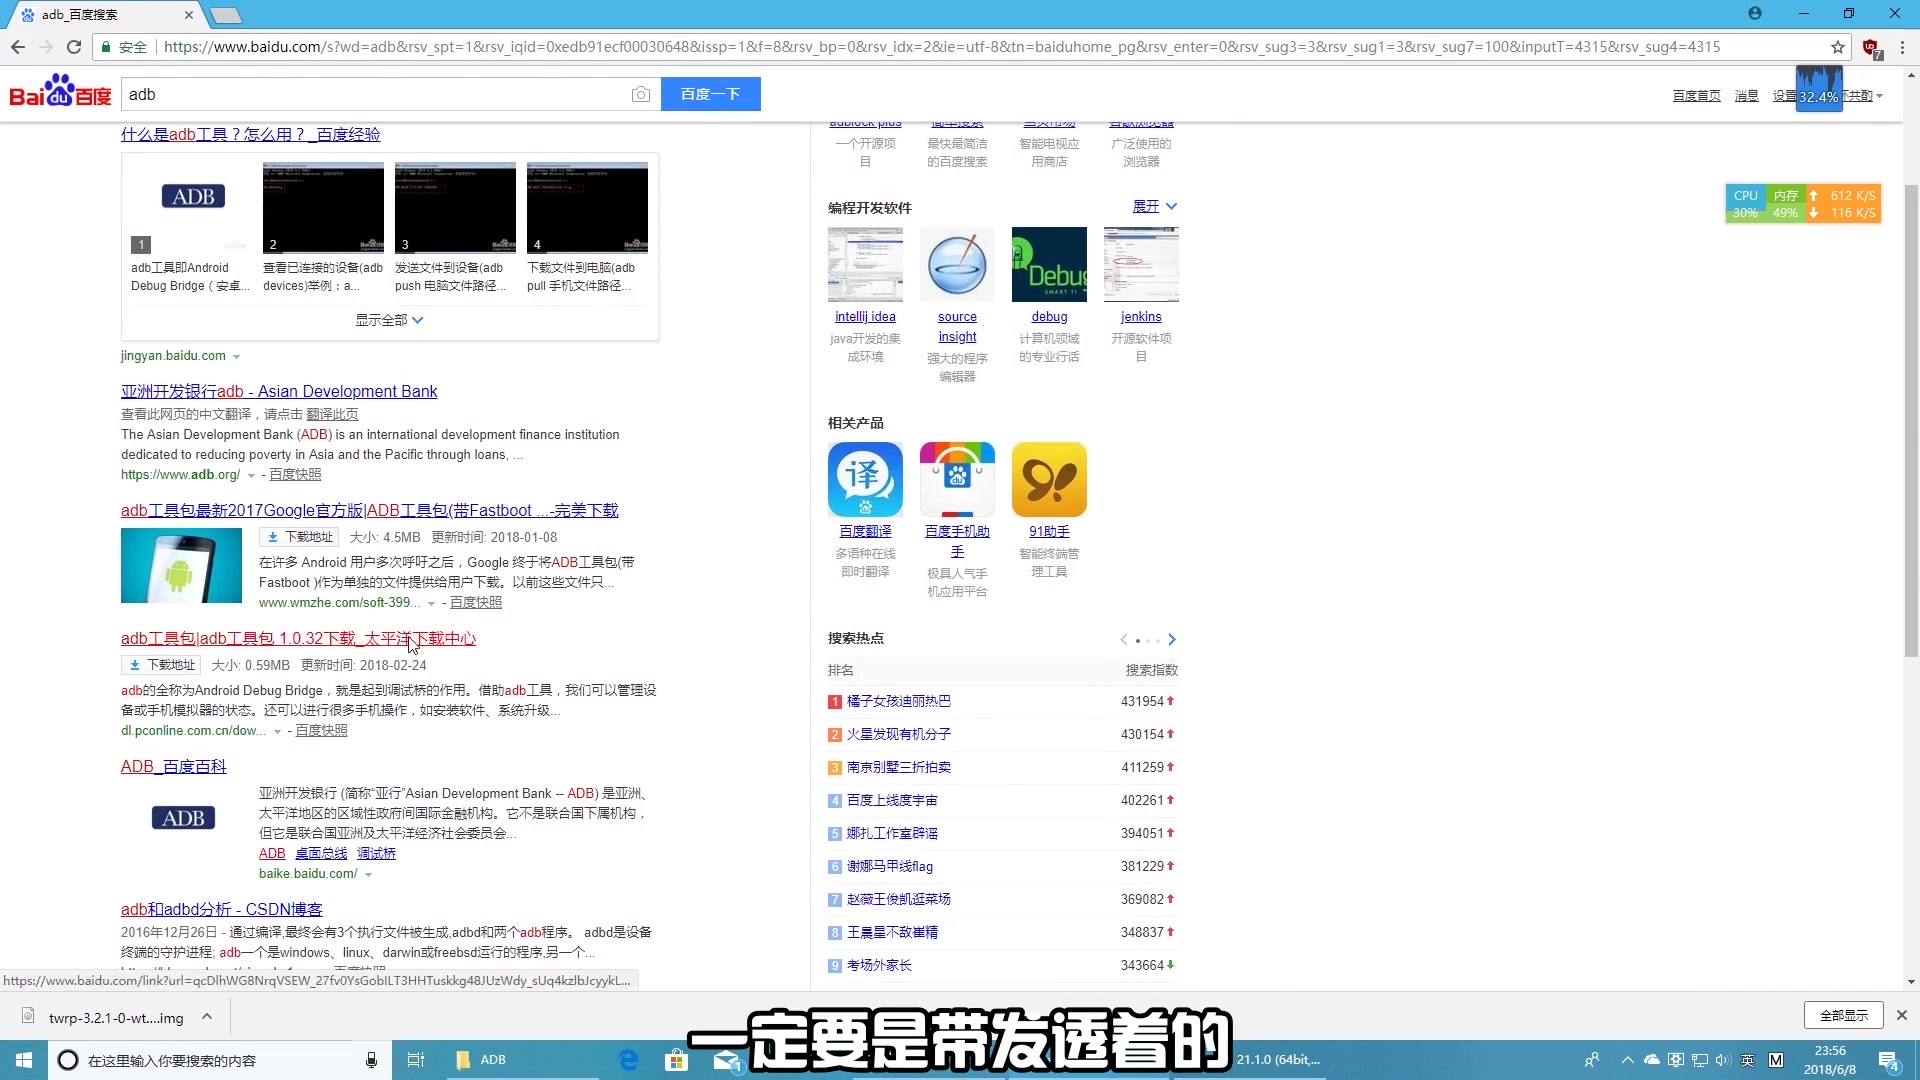
Task: Open the 展开 dropdown for 编程开发软件
Action: click(x=1152, y=206)
